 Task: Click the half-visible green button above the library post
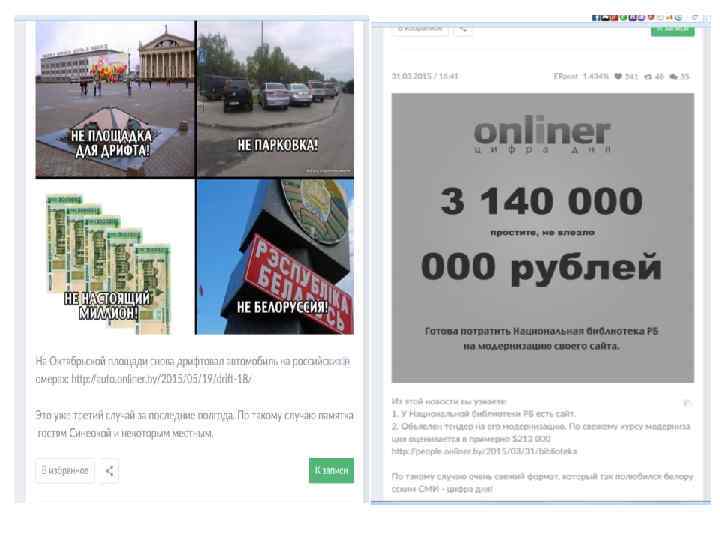[x=673, y=30]
